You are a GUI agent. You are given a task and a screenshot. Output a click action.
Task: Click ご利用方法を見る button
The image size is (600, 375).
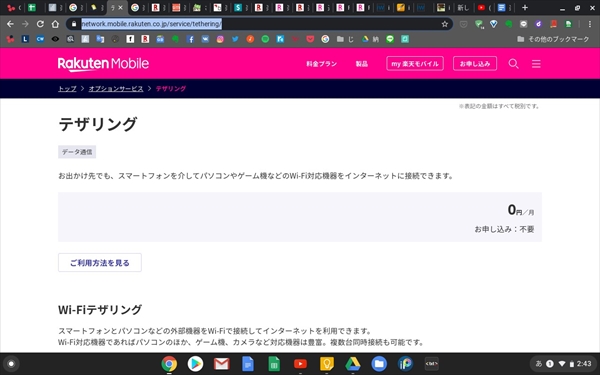[100, 262]
